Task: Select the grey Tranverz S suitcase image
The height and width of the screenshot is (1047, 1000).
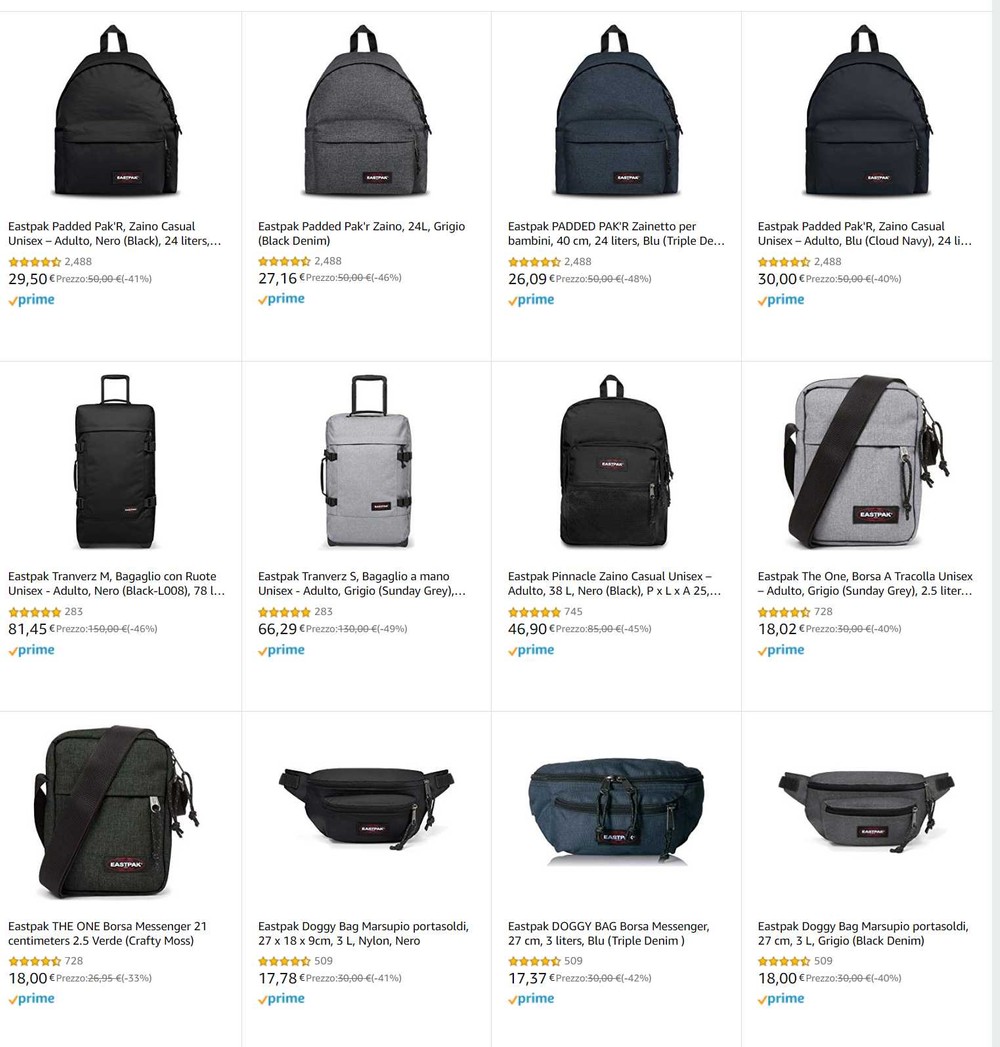Action: click(368, 461)
